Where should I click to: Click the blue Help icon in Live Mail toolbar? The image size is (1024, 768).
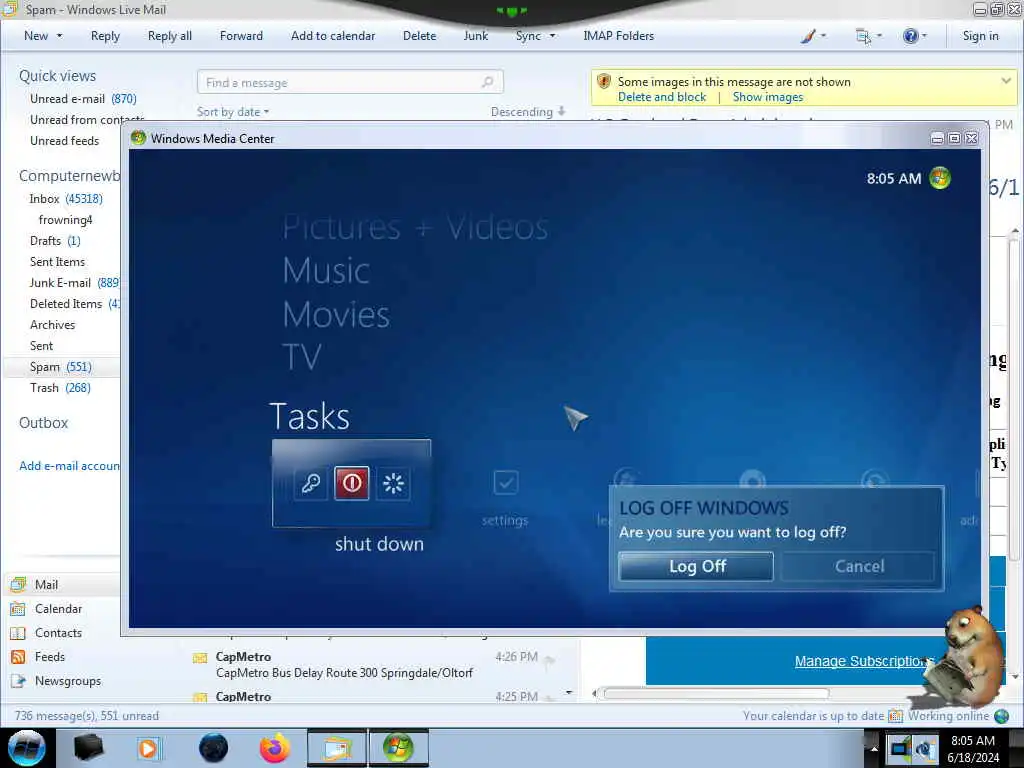click(910, 36)
